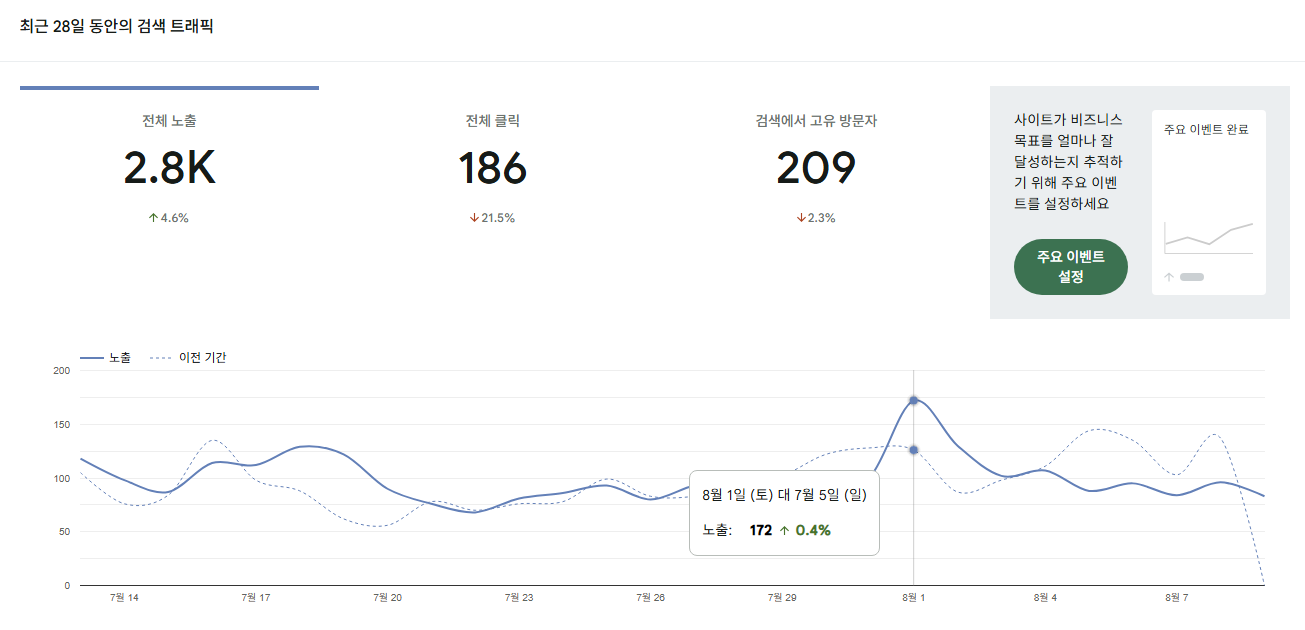1305x630 pixels.
Task: Click the lower previous-period point at 8월 1
Action: (x=914, y=450)
